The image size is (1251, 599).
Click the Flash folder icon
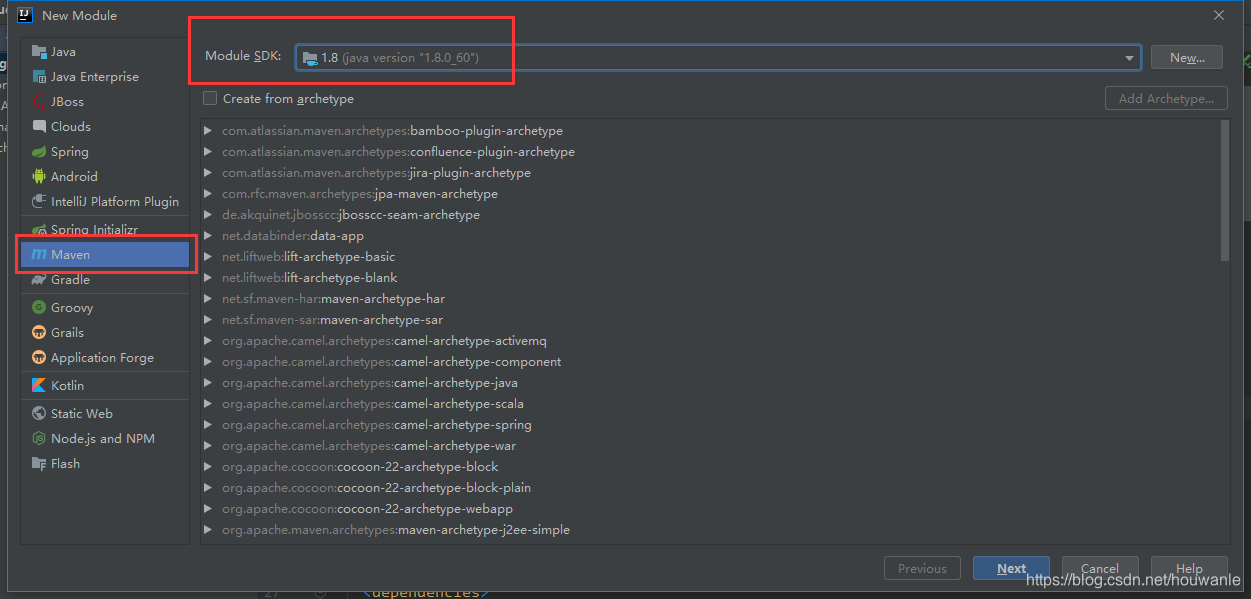click(39, 463)
